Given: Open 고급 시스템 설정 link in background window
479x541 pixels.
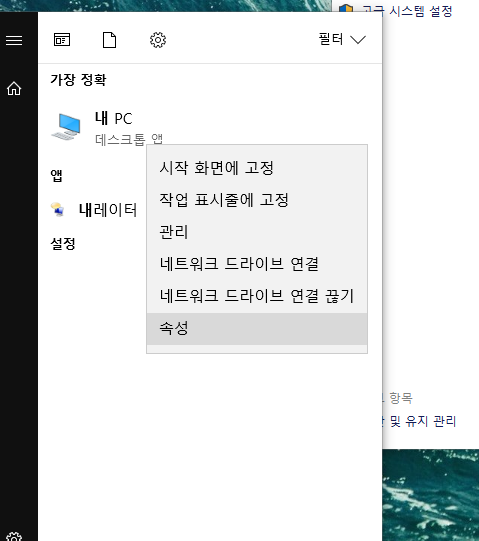Looking at the screenshot, I should pyautogui.click(x=407, y=11).
